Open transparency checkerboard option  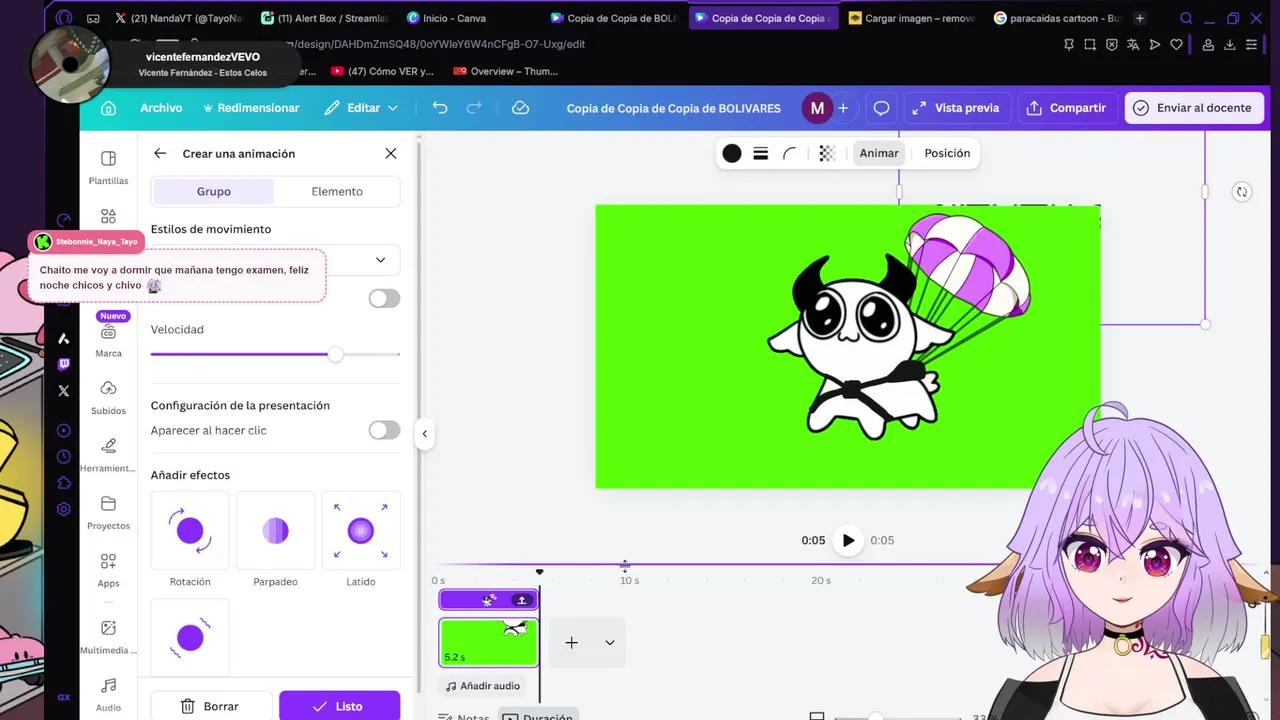tap(827, 153)
